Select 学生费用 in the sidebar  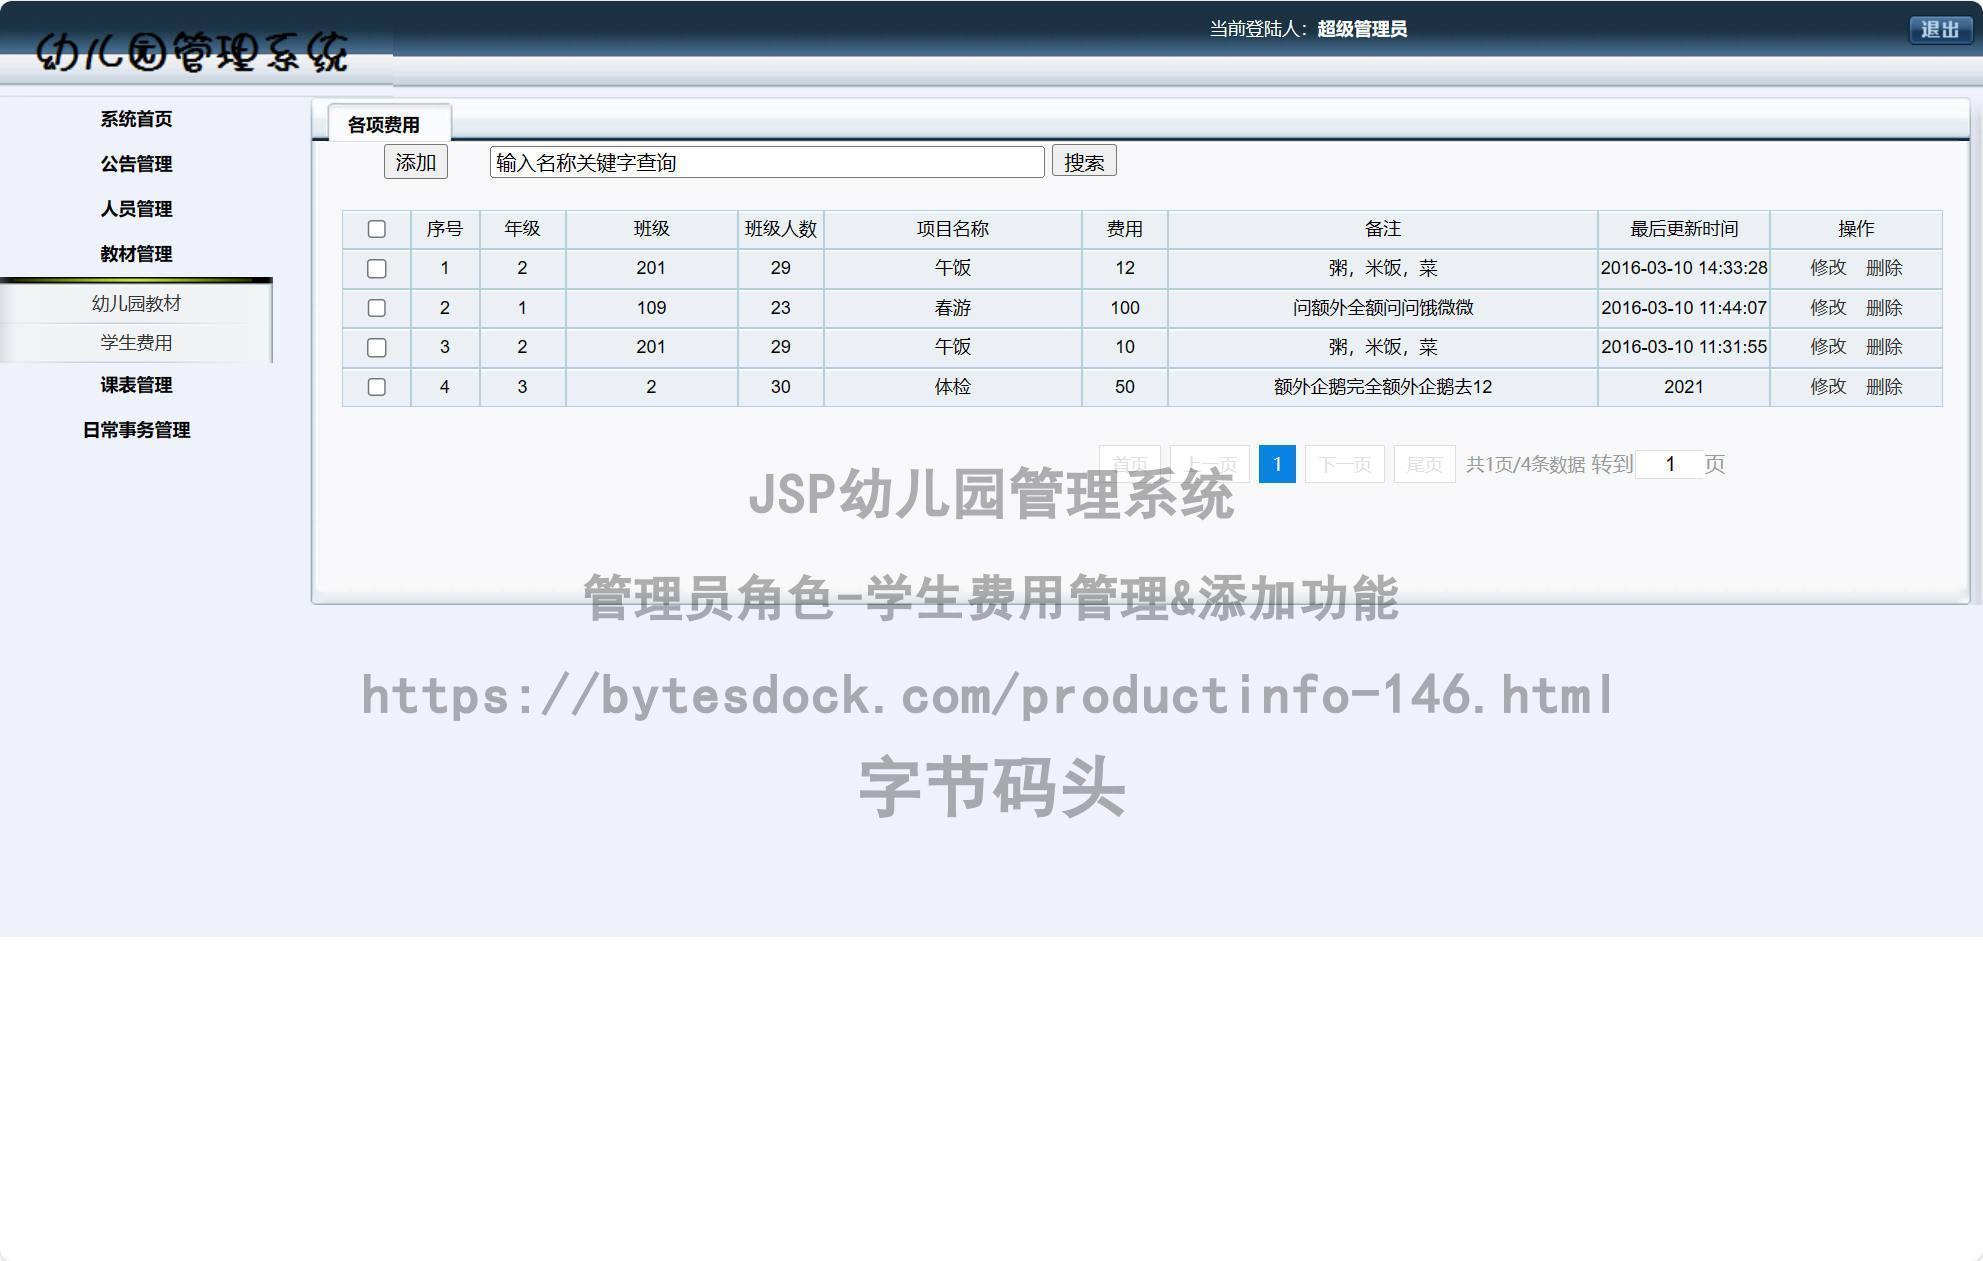pyautogui.click(x=136, y=341)
